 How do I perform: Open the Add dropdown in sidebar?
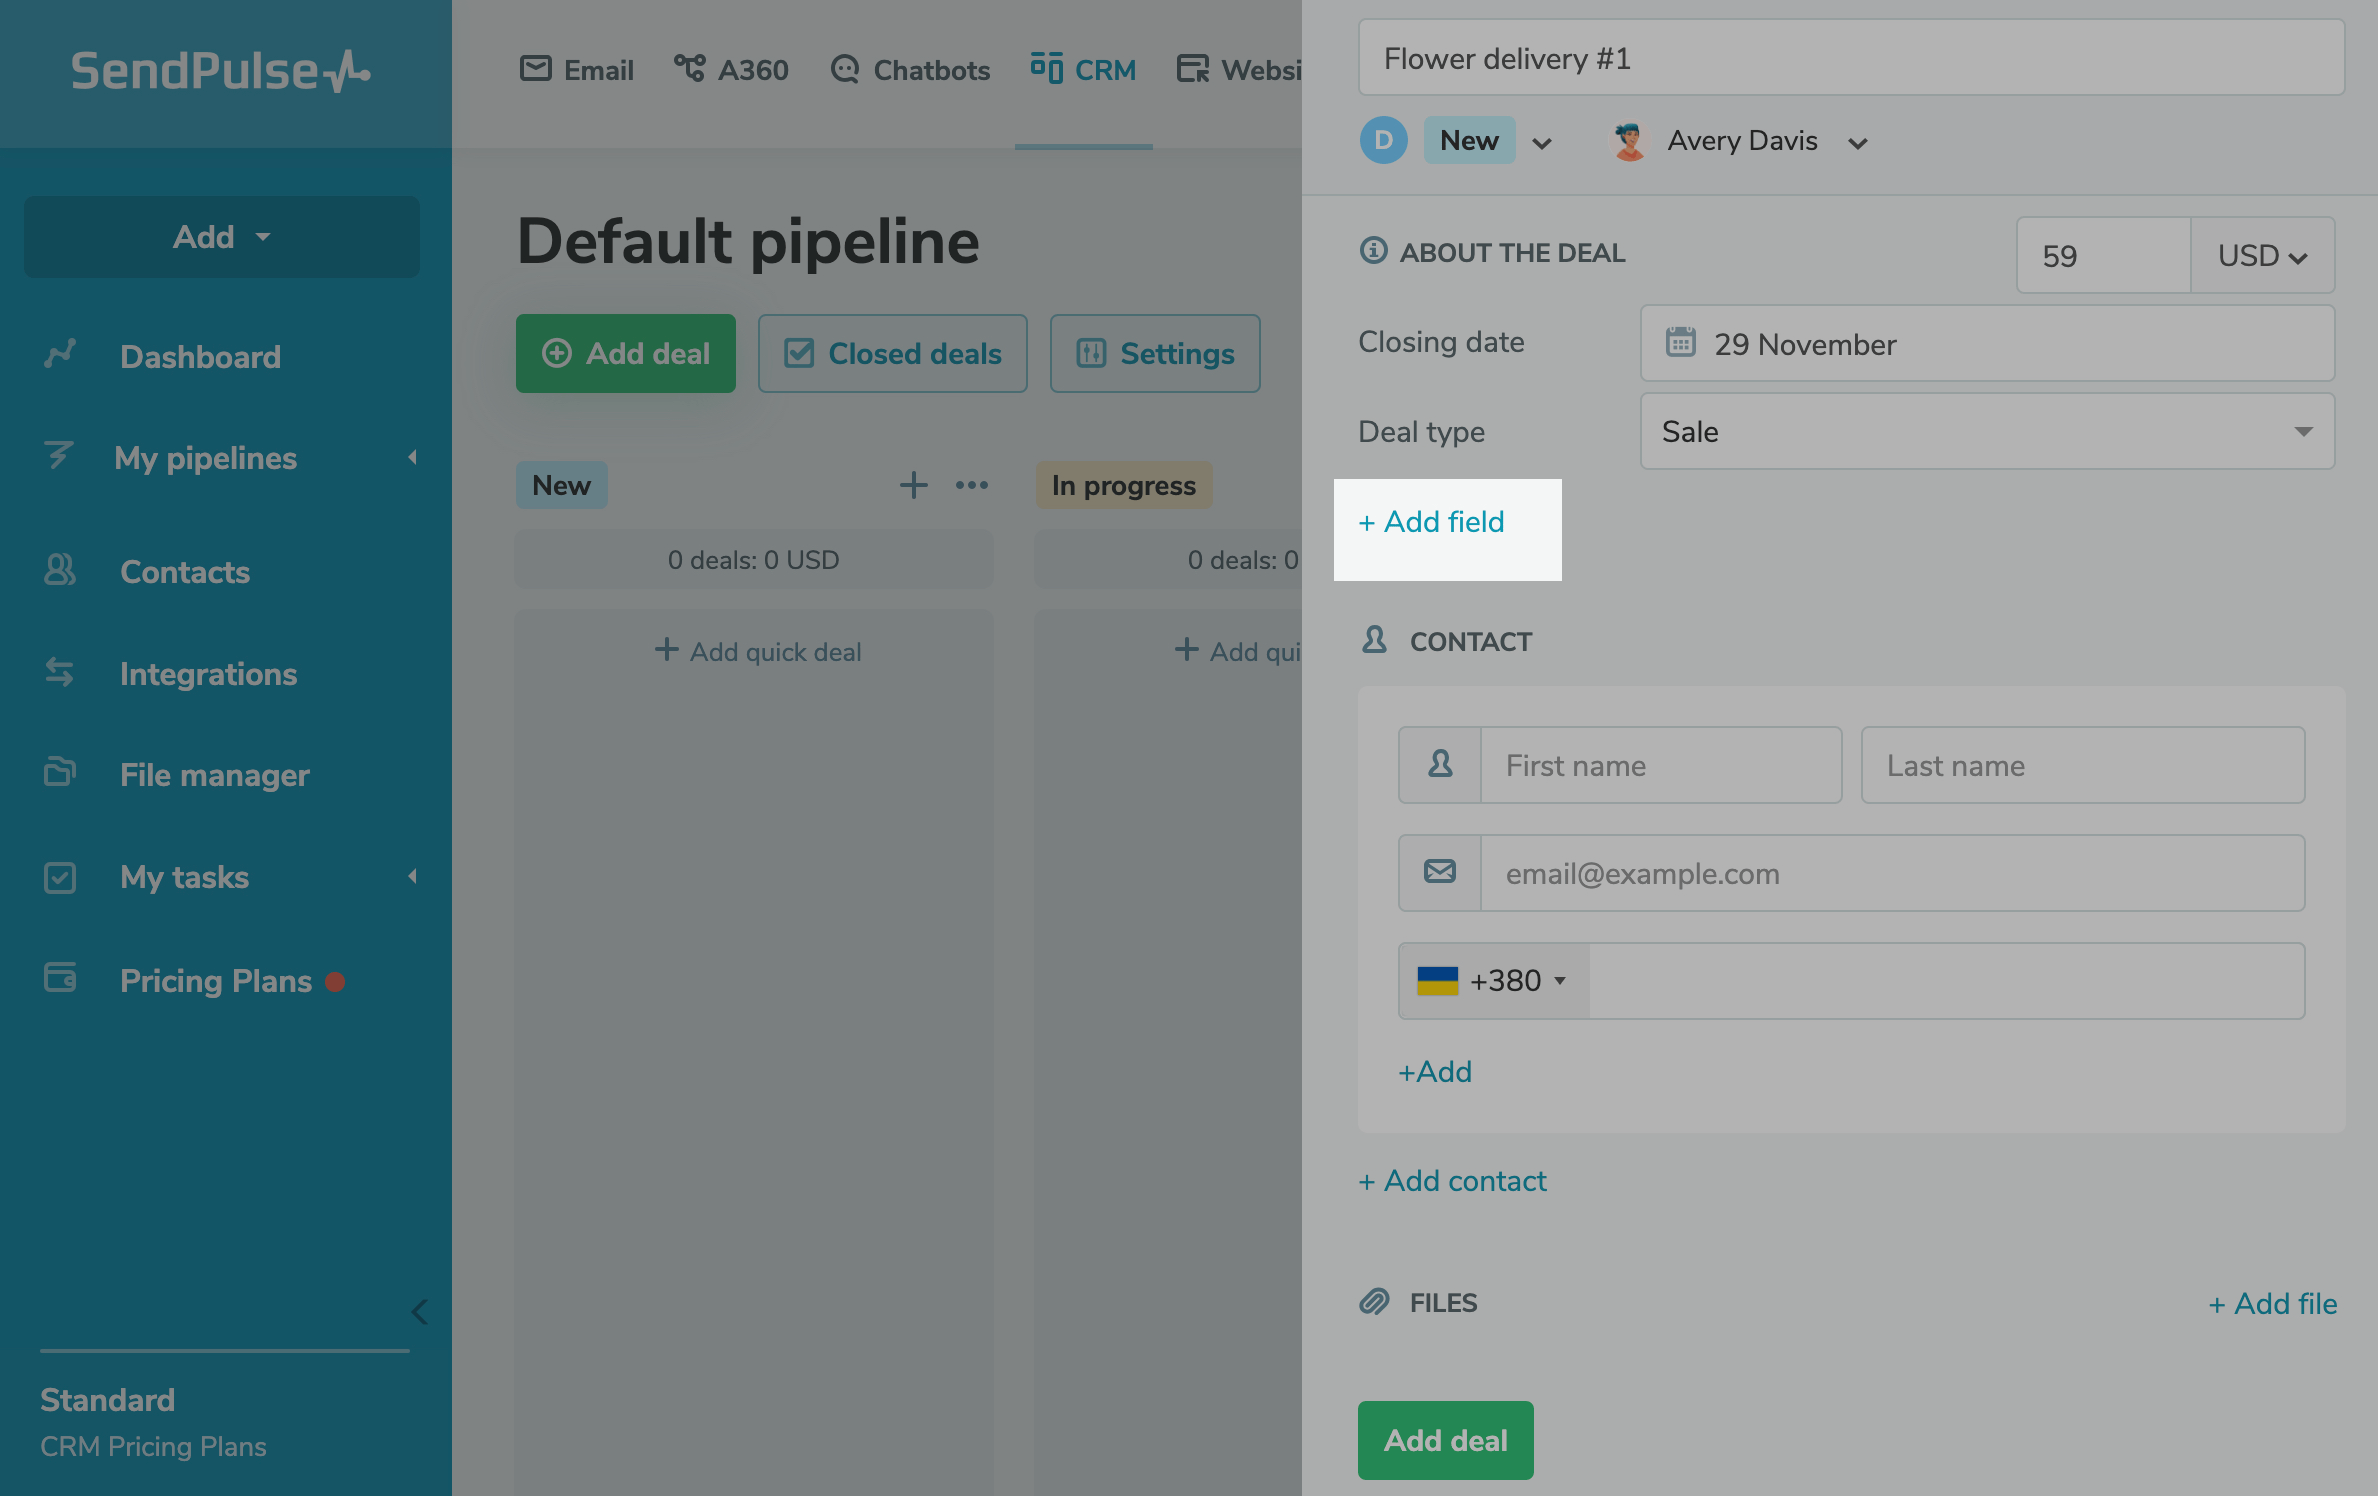point(222,237)
